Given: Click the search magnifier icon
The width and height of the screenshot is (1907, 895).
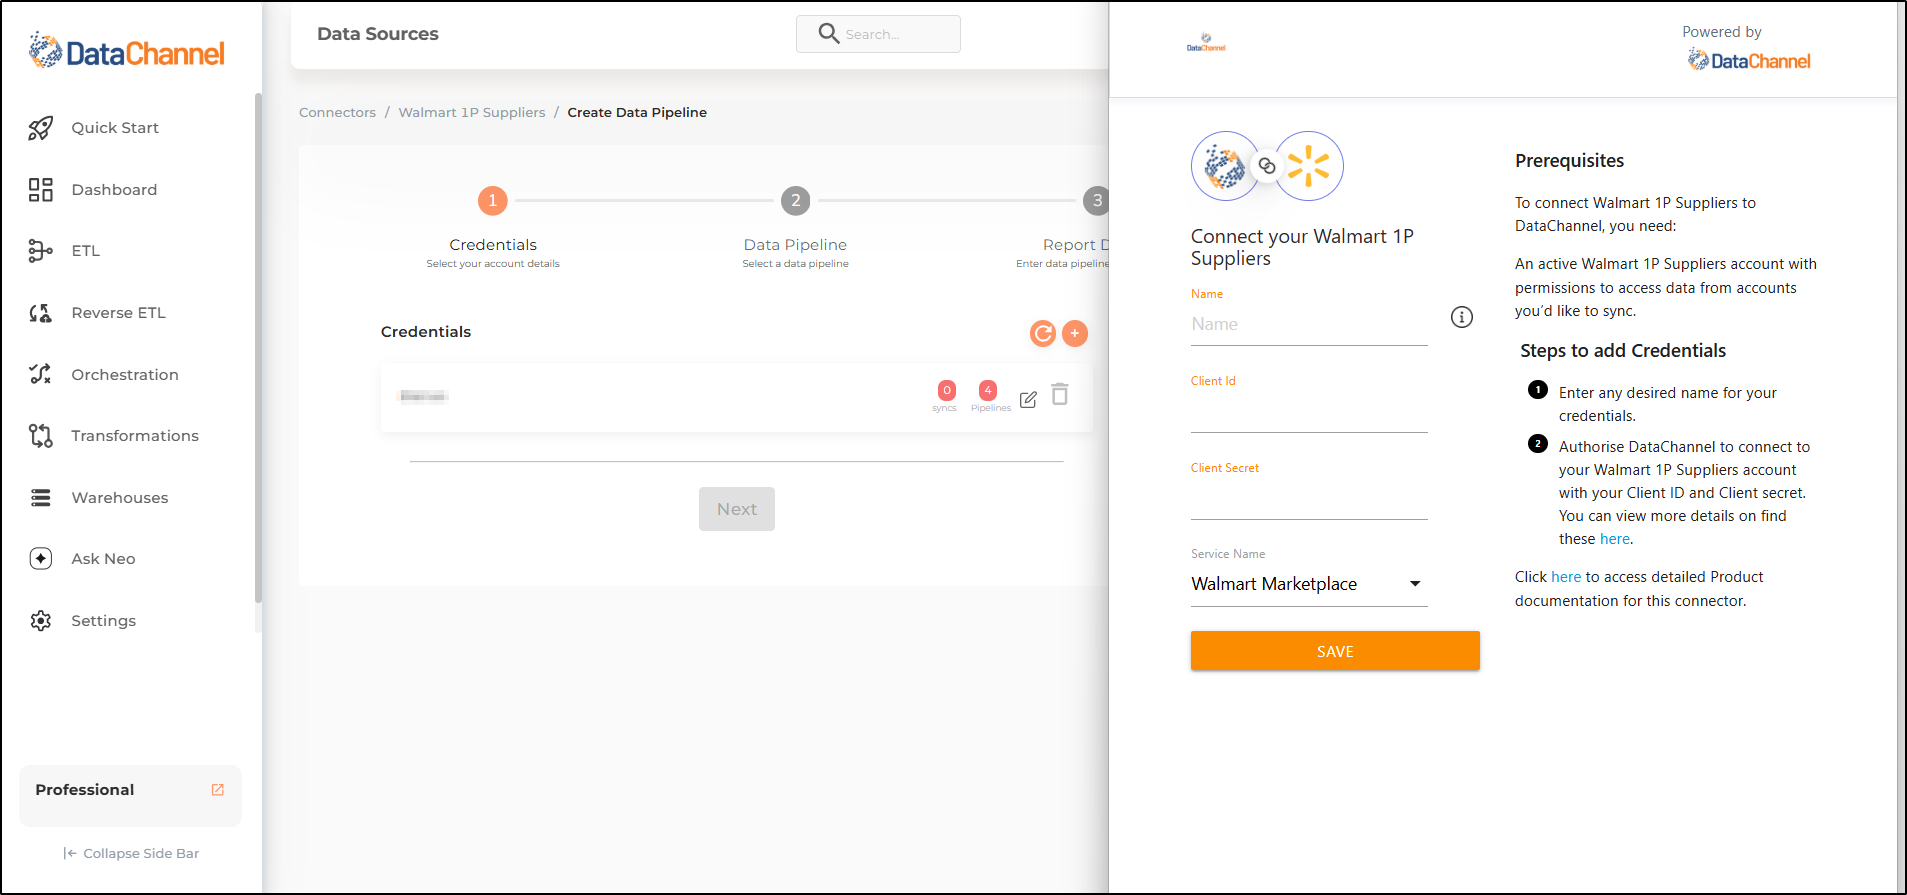Looking at the screenshot, I should [x=828, y=34].
